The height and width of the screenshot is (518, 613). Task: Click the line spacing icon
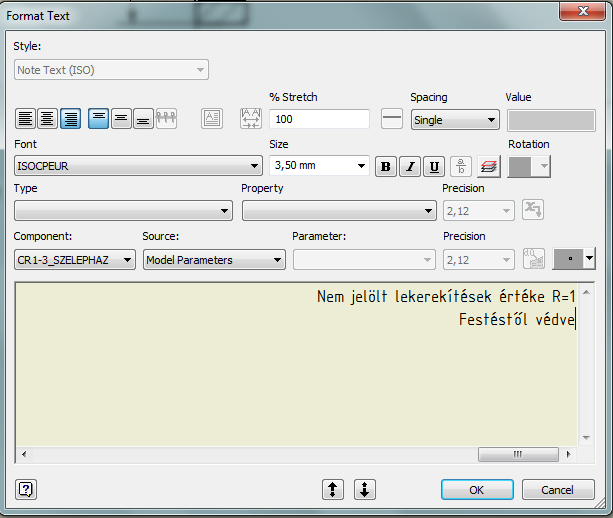point(392,118)
